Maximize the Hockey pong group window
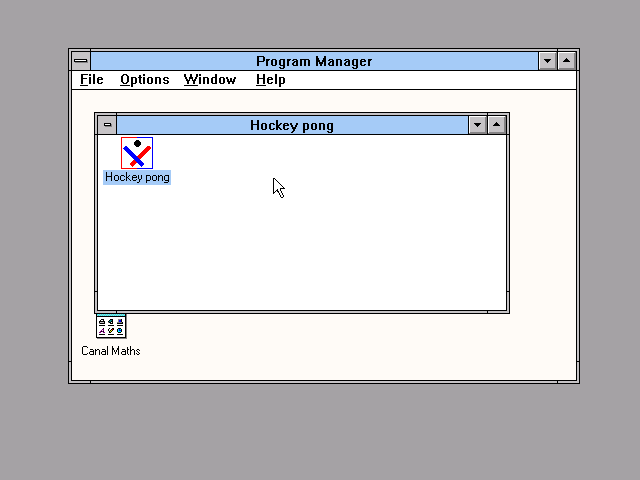Screen dimensions: 640x480 (x=497, y=125)
